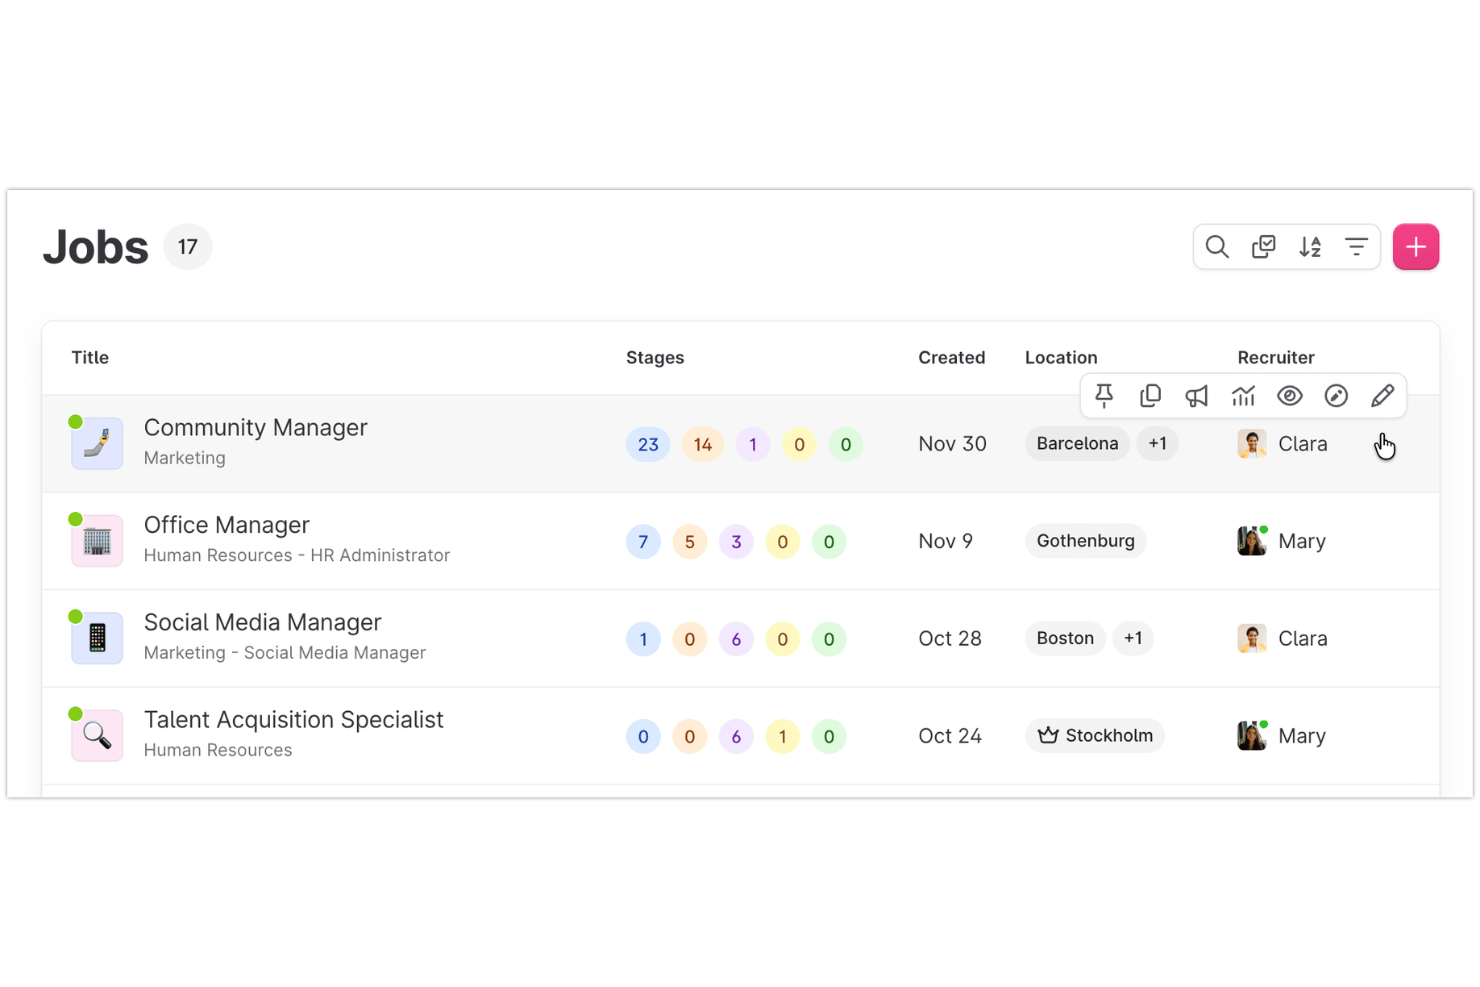Click the Boston location tag
This screenshot has height=987, width=1480.
pyautogui.click(x=1065, y=638)
